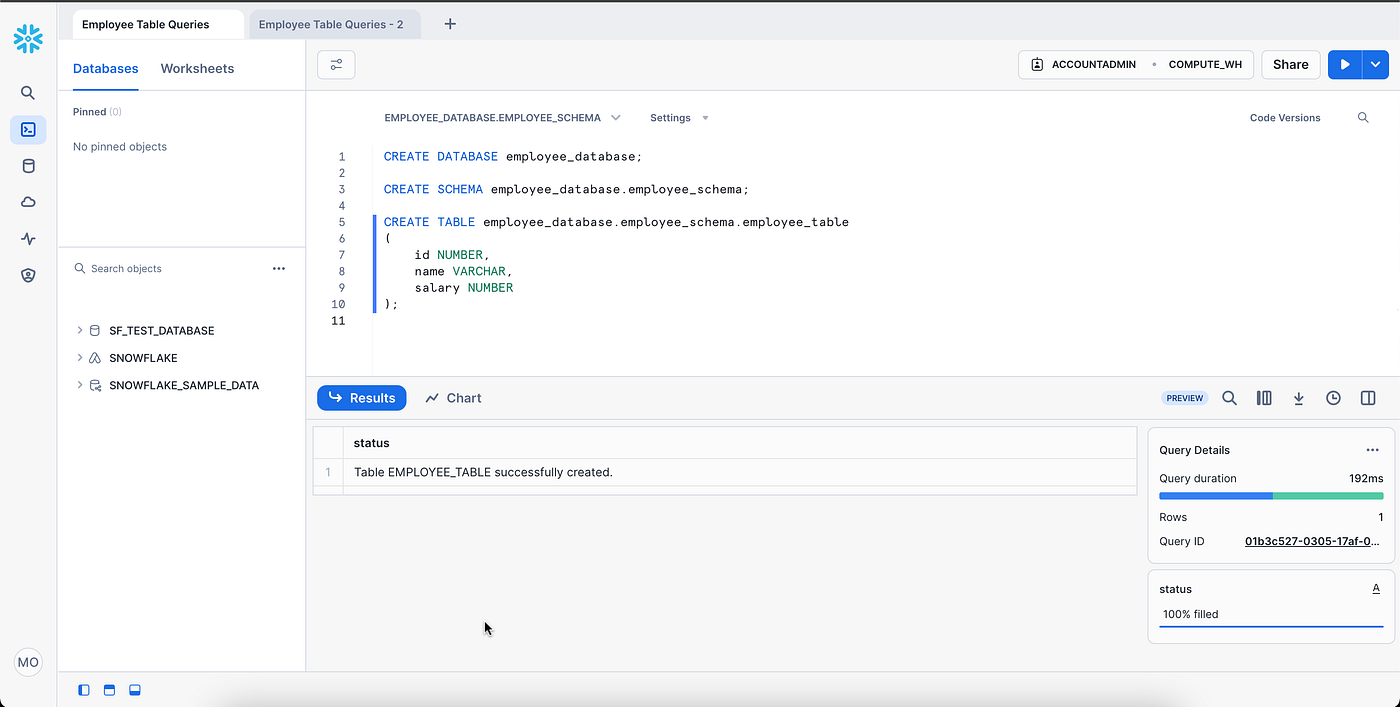Image resolution: width=1400 pixels, height=707 pixels.
Task: Open query history clock icon
Action: [x=1333, y=398]
